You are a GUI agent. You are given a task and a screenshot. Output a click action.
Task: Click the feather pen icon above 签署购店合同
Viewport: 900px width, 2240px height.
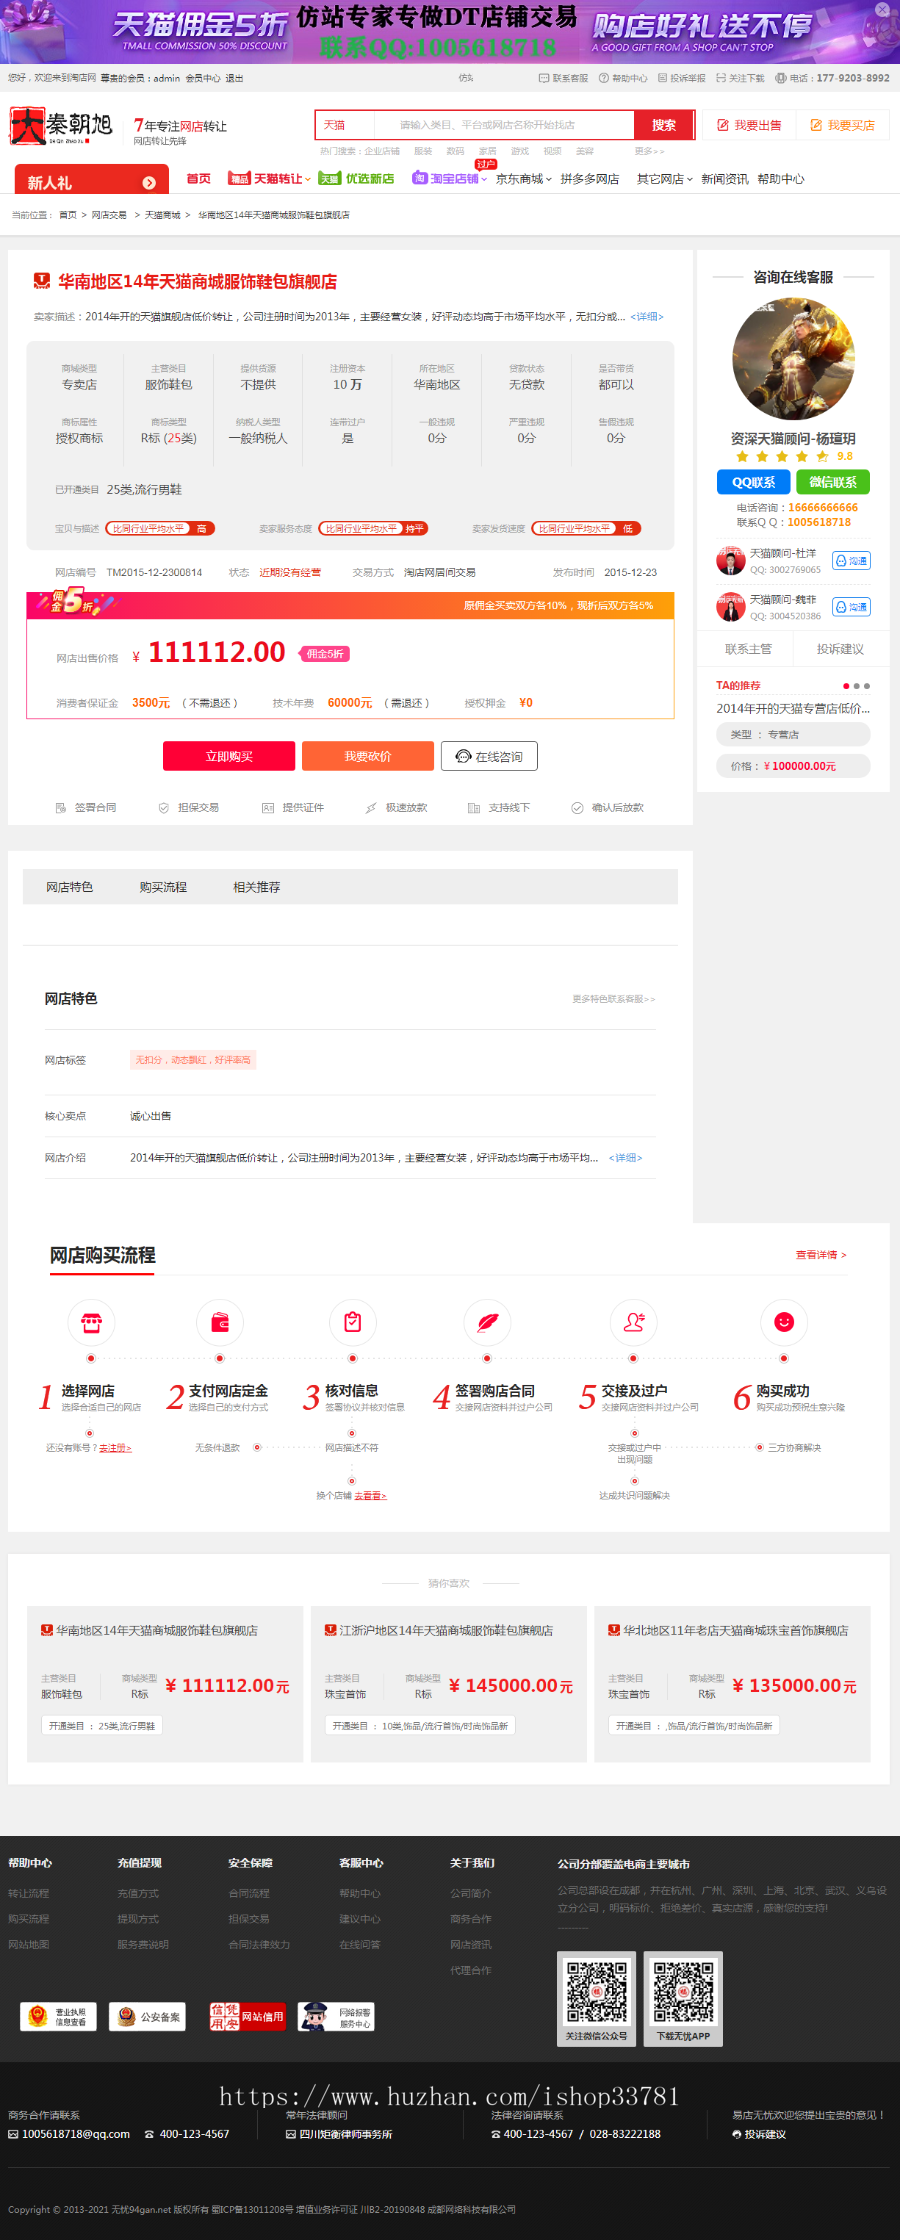pos(487,1323)
